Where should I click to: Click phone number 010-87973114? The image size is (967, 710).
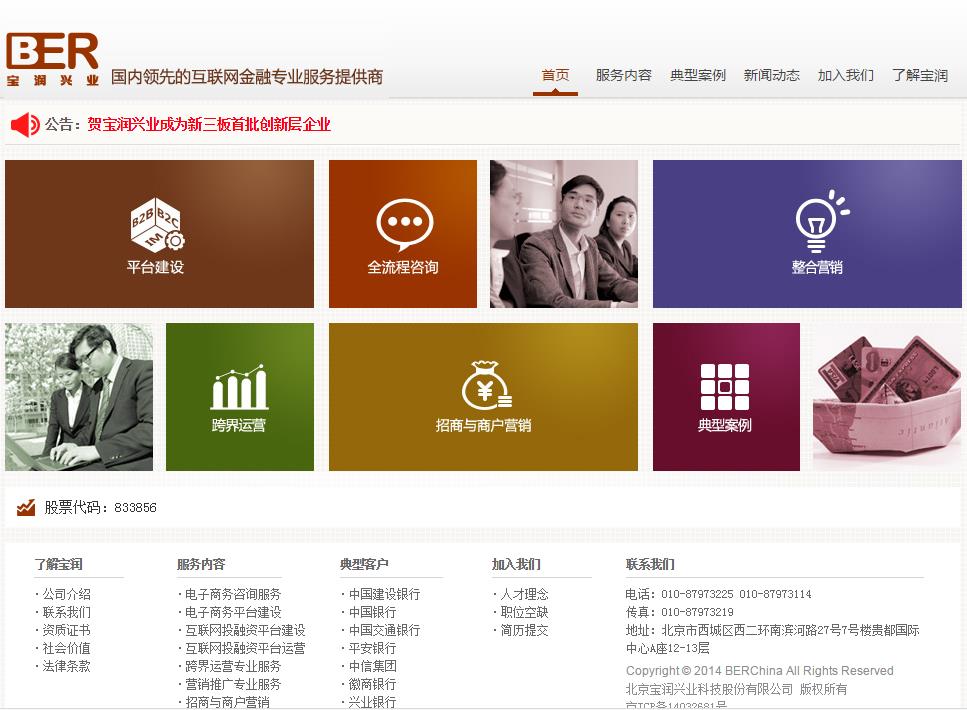coord(775,594)
